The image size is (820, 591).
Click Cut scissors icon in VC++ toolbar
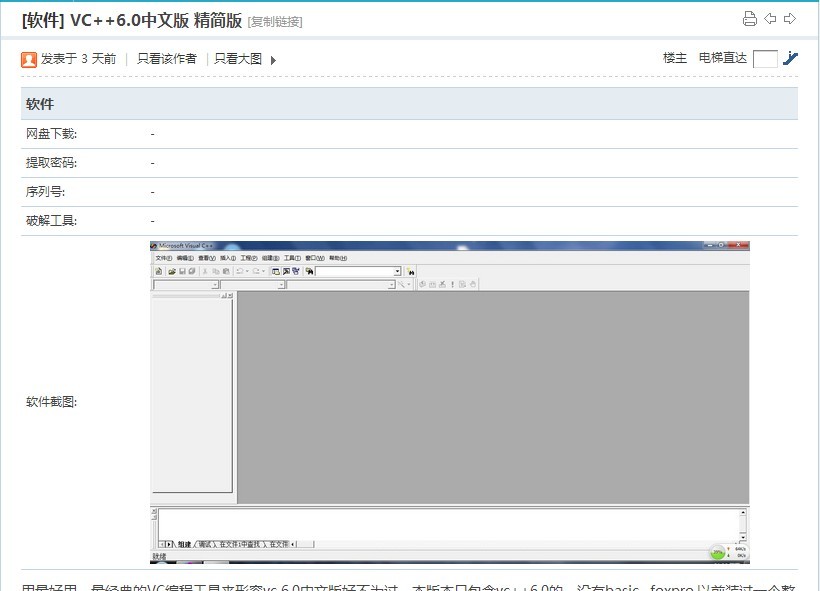coord(205,271)
